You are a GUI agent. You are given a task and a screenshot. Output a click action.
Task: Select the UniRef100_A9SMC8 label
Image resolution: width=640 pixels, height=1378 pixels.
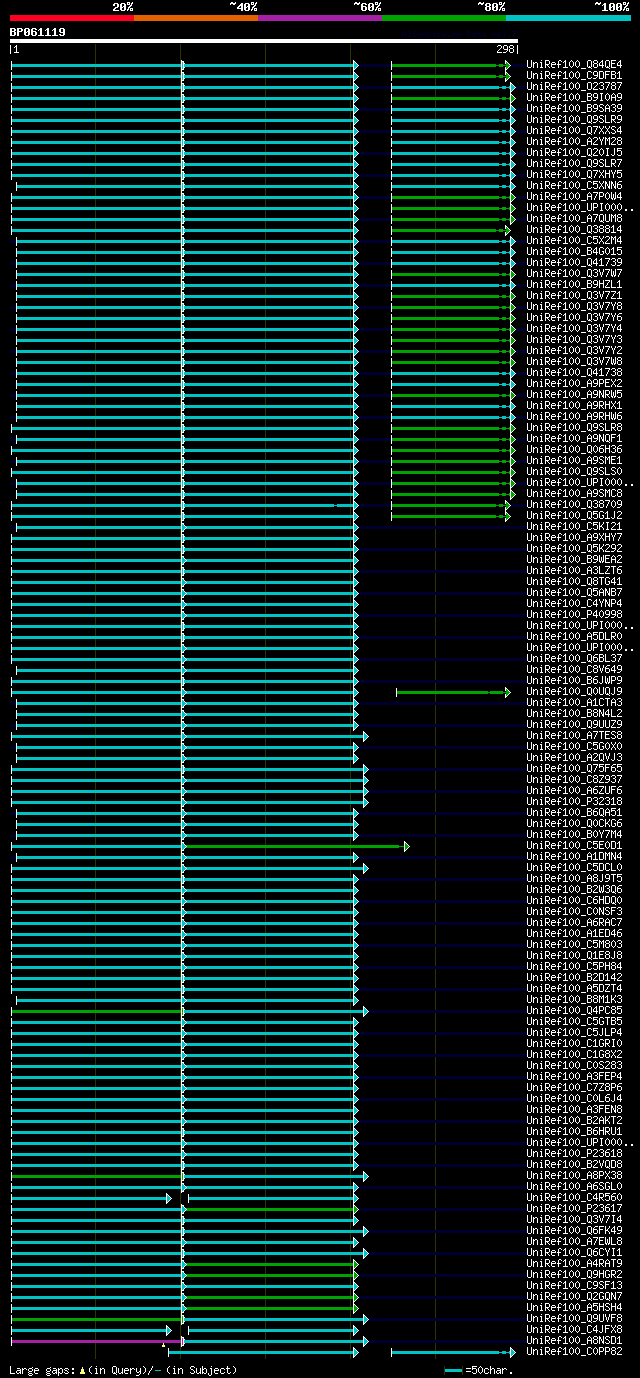[x=574, y=493]
